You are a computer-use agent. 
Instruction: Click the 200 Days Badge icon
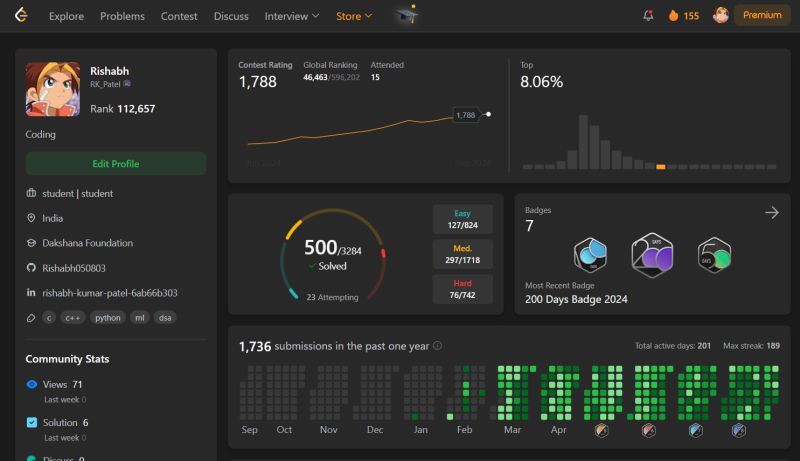click(652, 255)
